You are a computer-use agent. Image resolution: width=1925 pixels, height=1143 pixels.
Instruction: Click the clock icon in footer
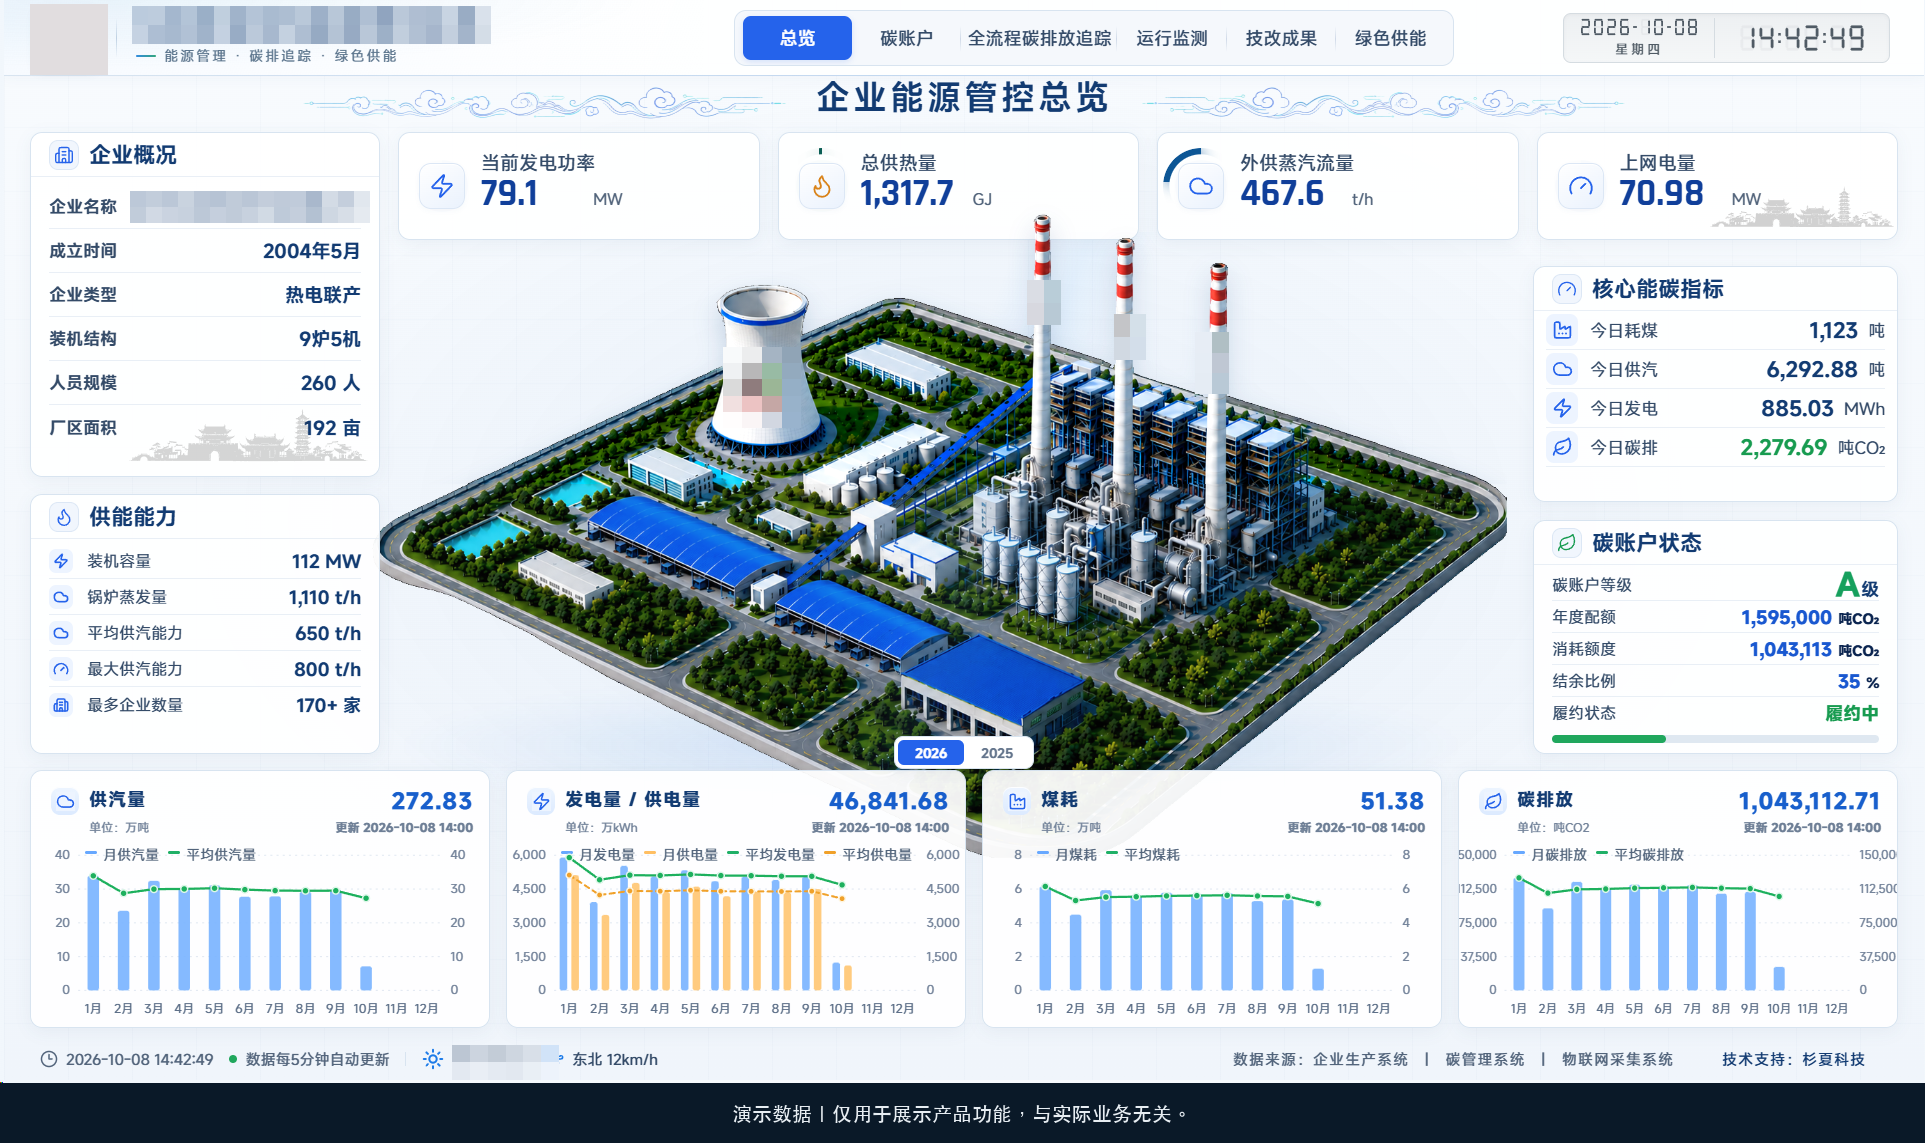[48, 1059]
